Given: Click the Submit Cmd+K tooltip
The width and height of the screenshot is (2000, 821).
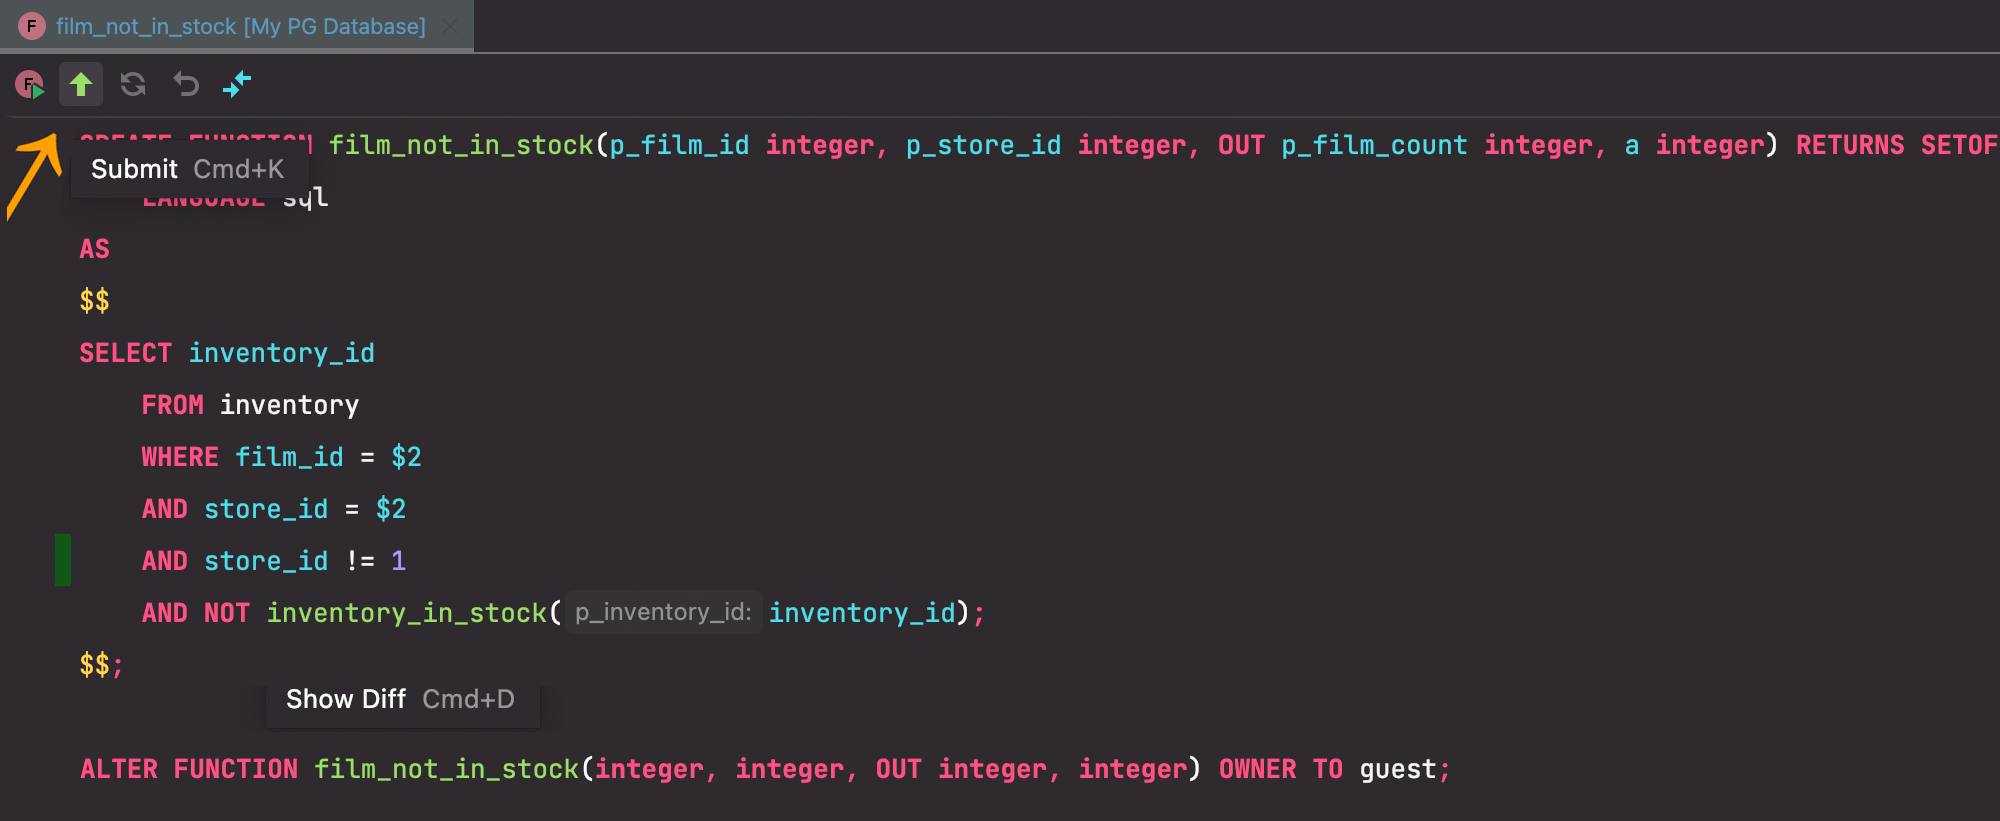Looking at the screenshot, I should 187,169.
